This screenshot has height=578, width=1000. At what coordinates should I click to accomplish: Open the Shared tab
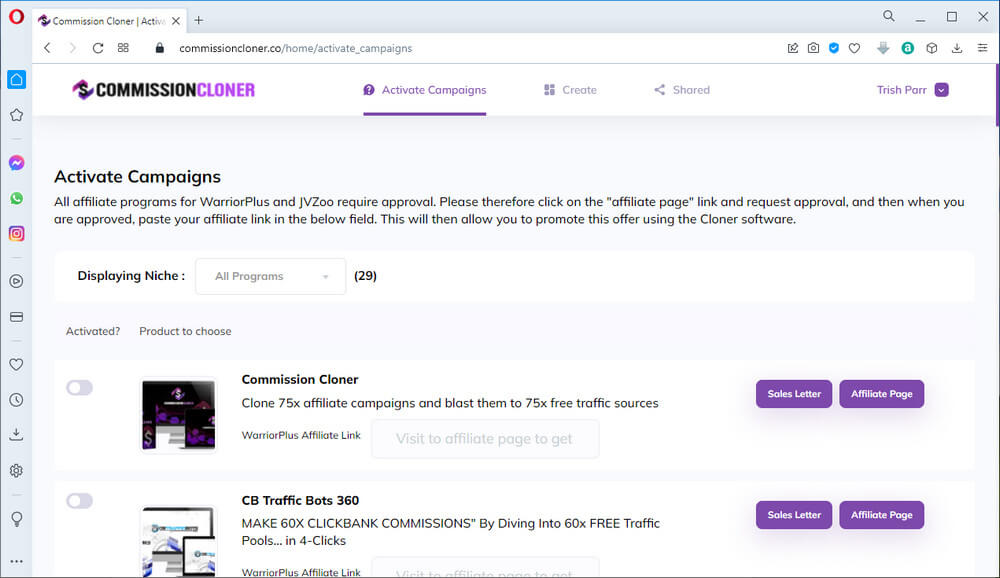tap(682, 90)
